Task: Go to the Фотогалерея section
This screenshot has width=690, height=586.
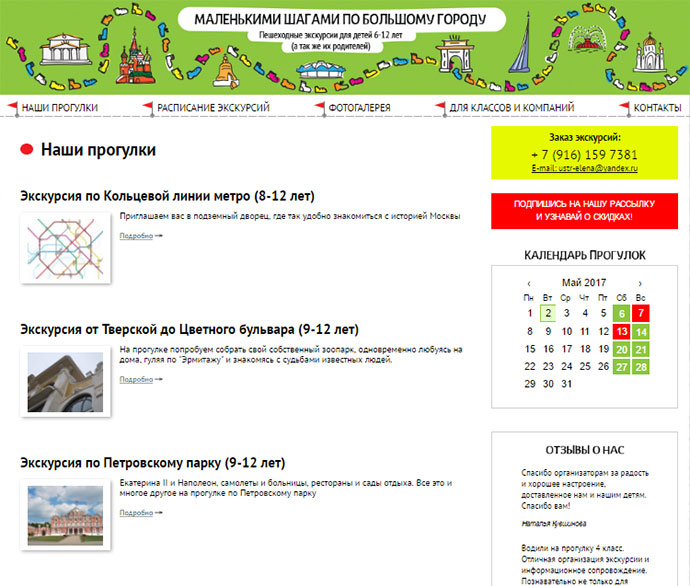Action: 360,108
